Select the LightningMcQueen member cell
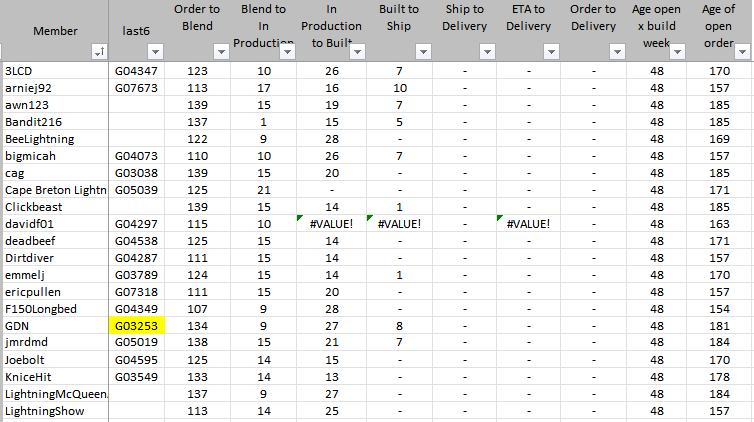Screen dimensions: 754x422 55,393
